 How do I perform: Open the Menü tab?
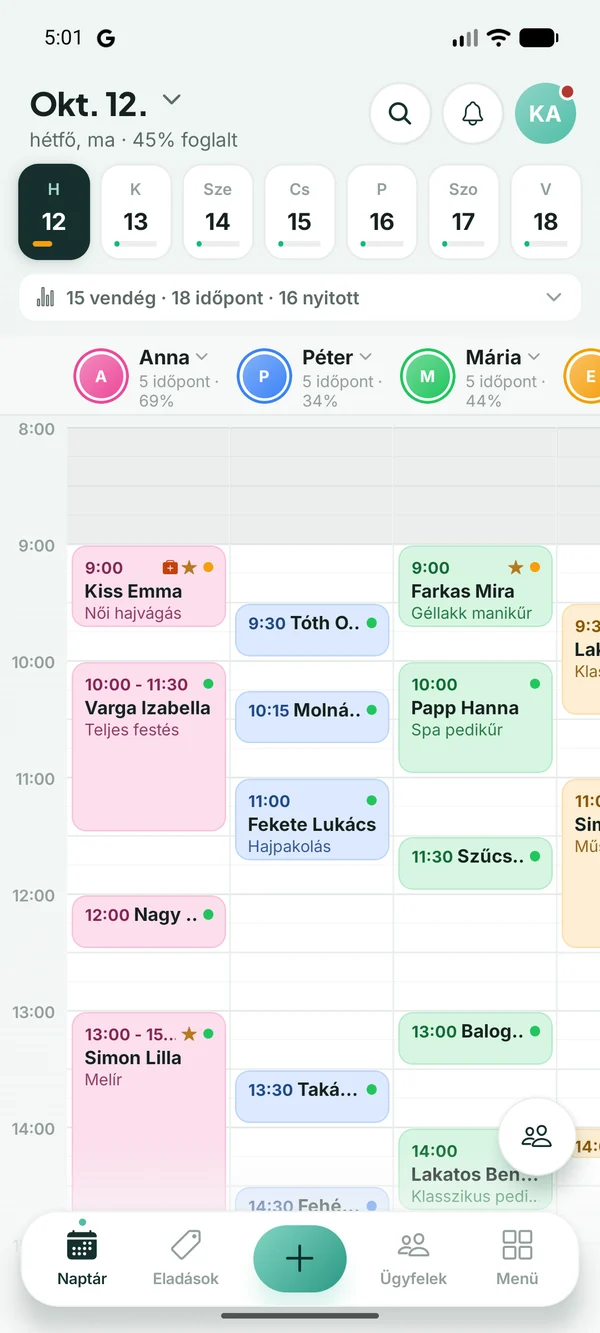click(517, 1258)
